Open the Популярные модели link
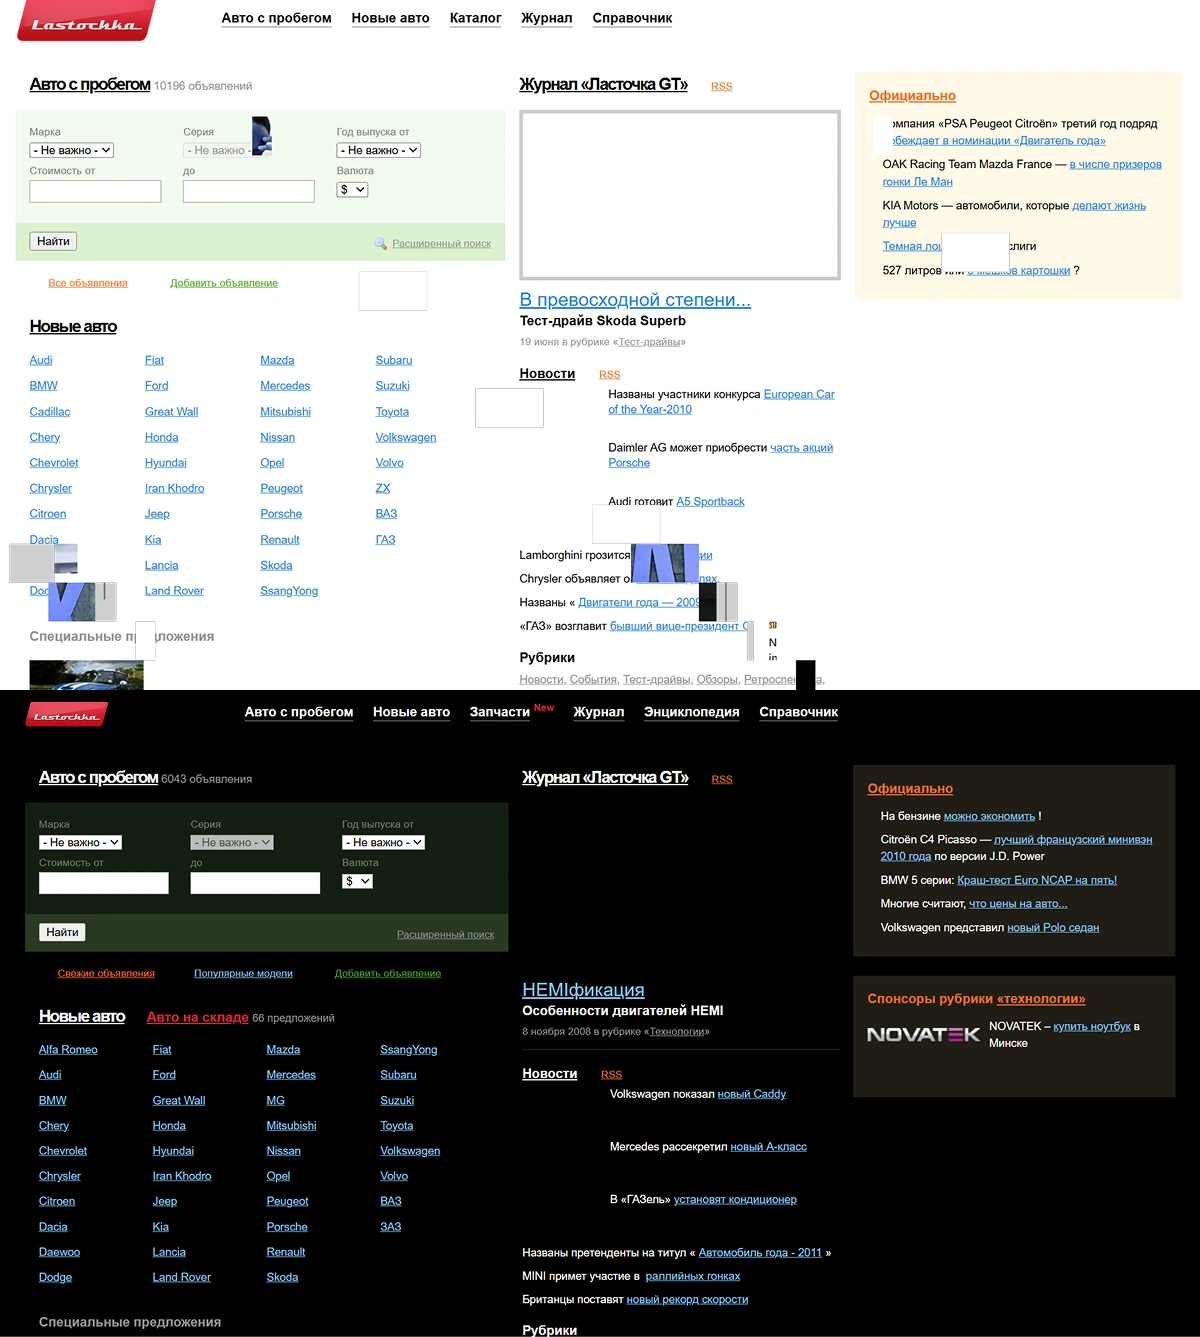The height and width of the screenshot is (1337, 1200). 243,973
